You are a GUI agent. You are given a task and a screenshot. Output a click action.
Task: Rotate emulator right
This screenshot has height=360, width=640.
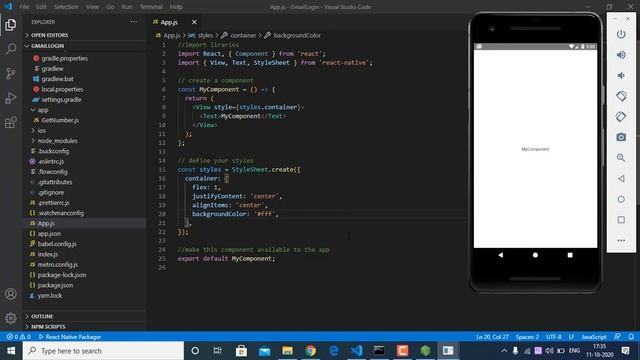tap(621, 117)
